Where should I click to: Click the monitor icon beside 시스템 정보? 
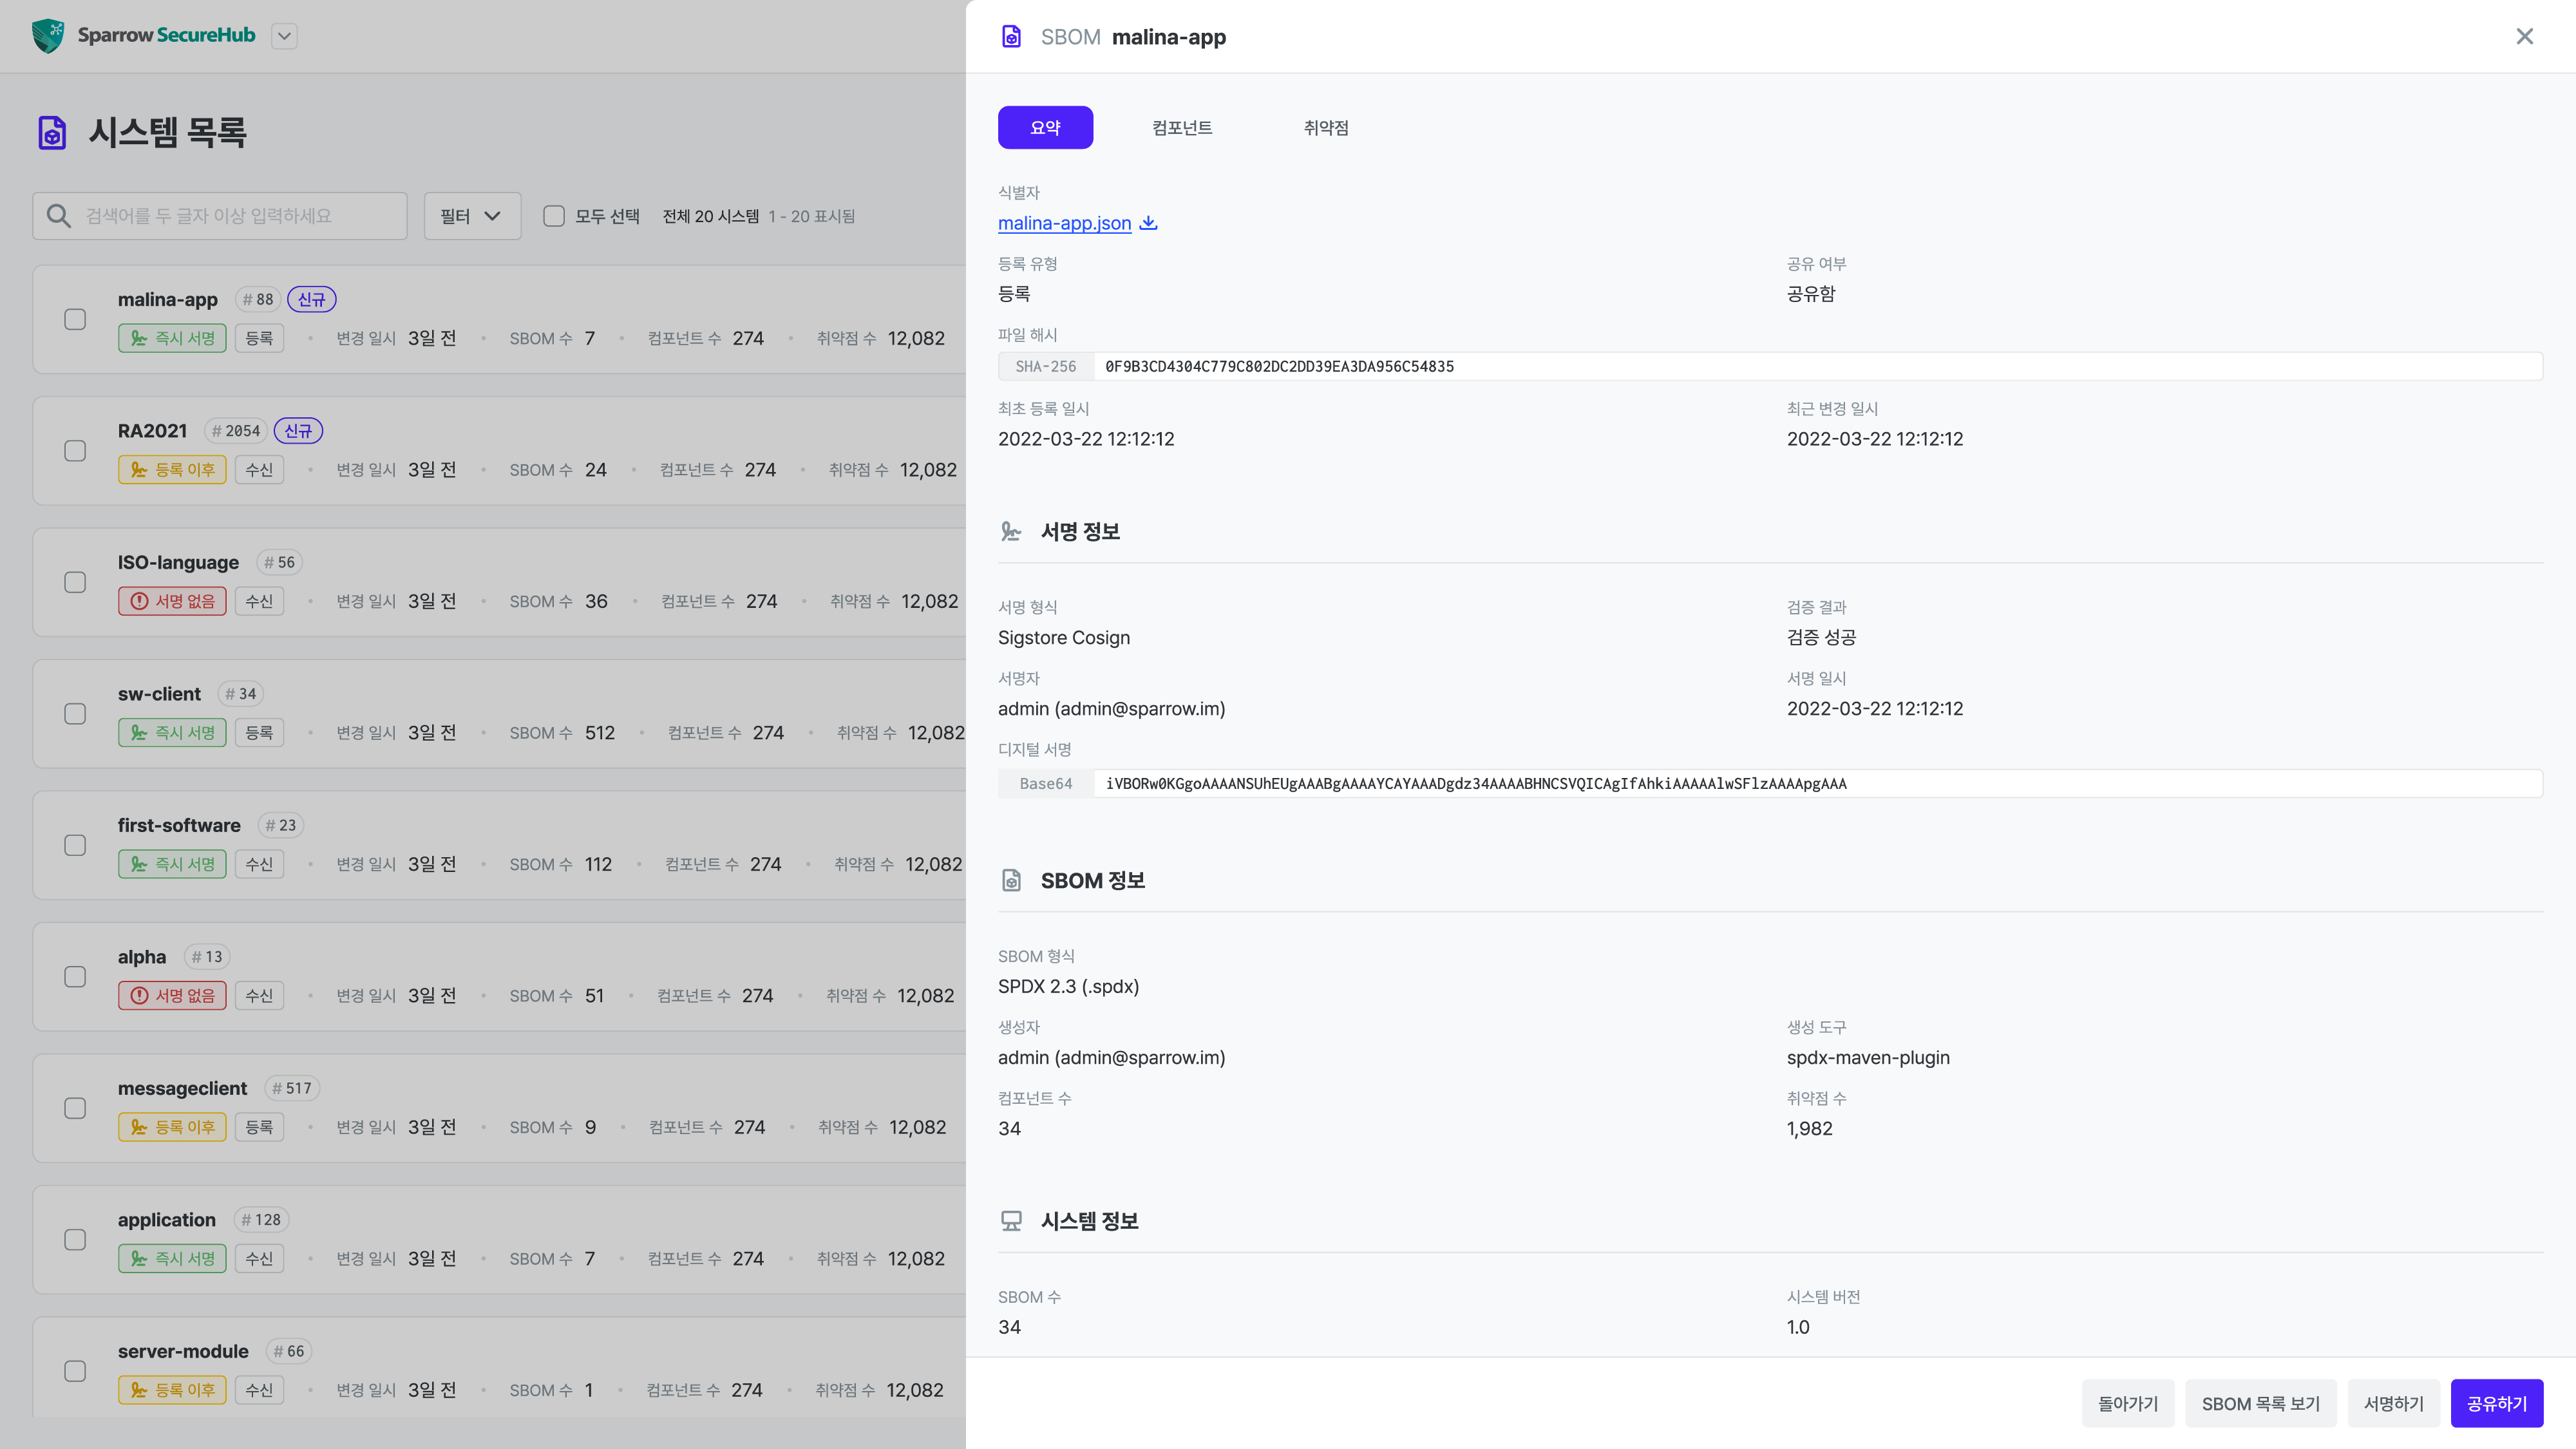click(x=1011, y=1221)
